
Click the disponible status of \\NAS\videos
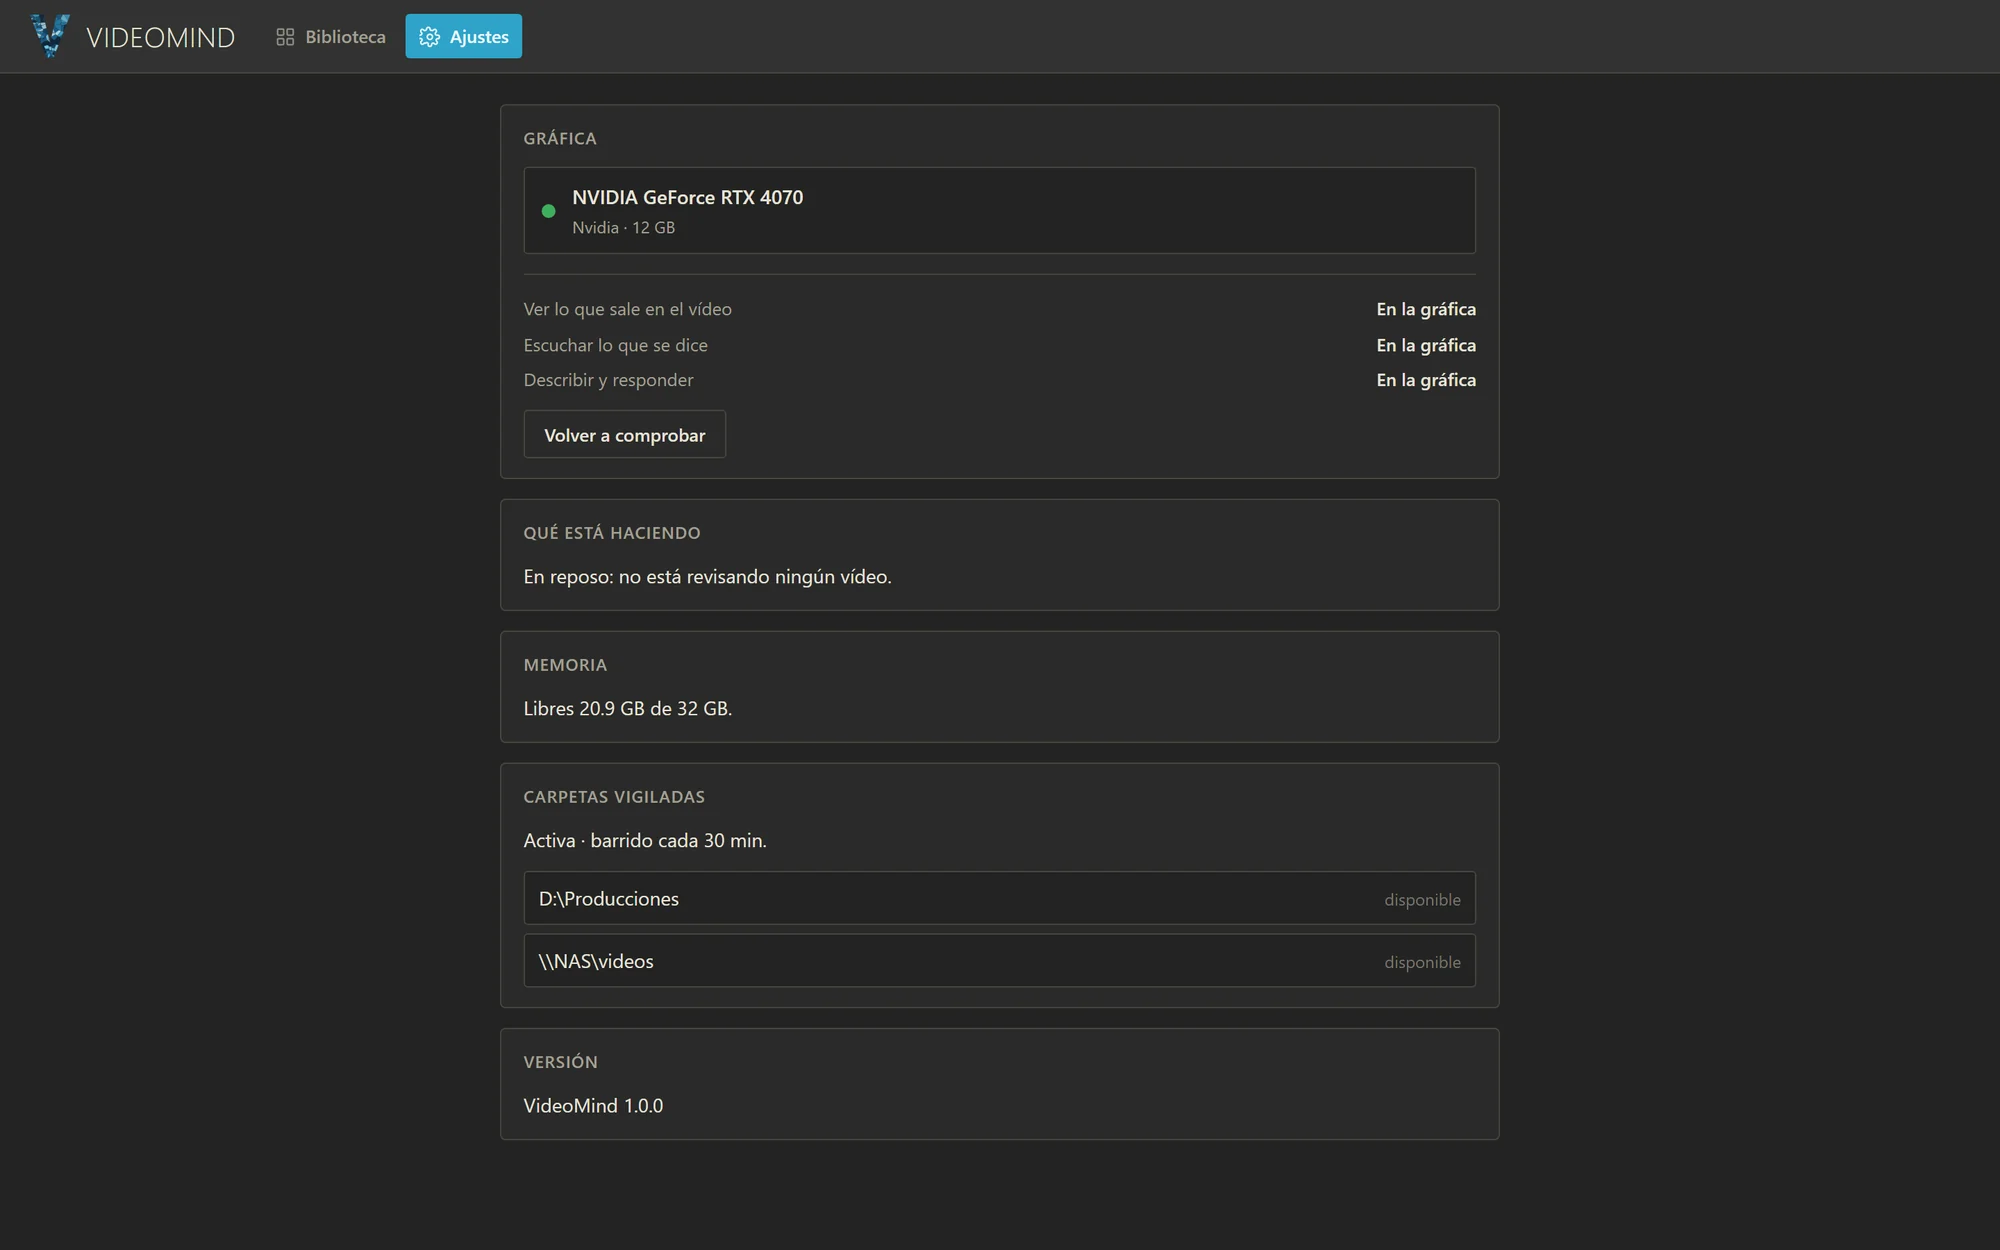click(x=1422, y=962)
